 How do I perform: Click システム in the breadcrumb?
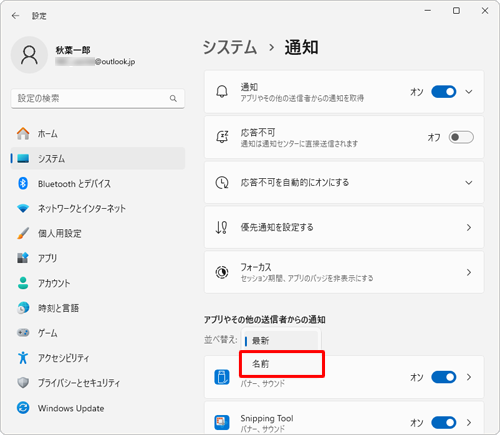pos(230,47)
